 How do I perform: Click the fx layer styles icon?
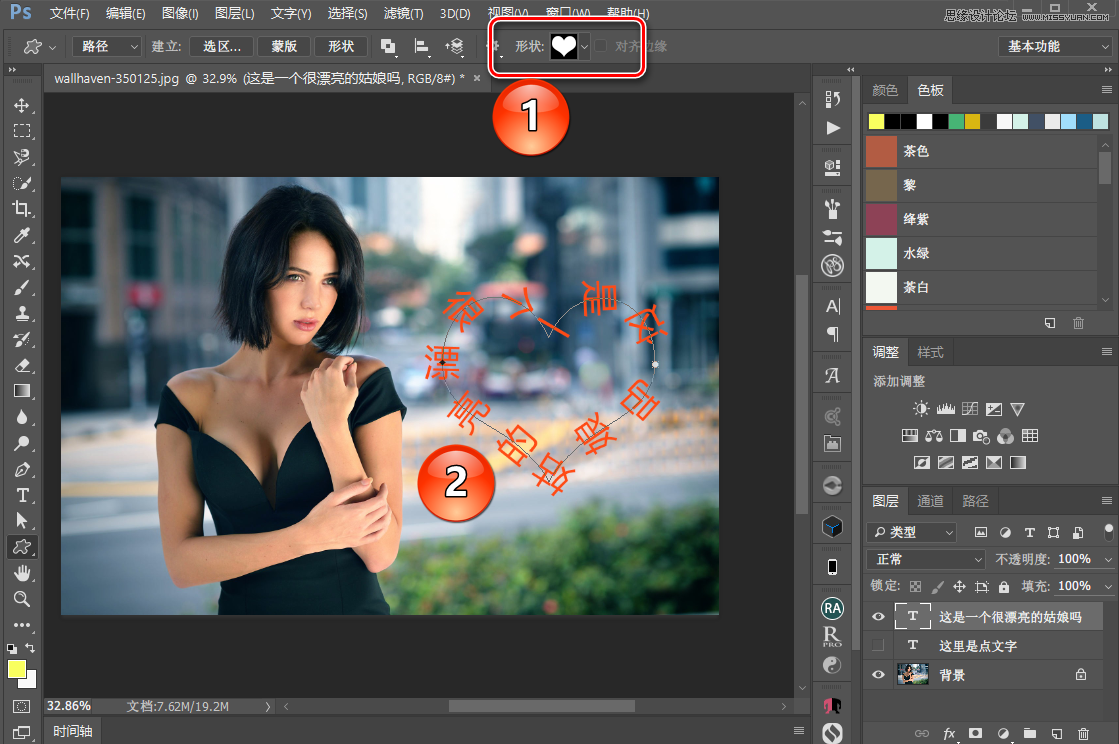pyautogui.click(x=950, y=733)
